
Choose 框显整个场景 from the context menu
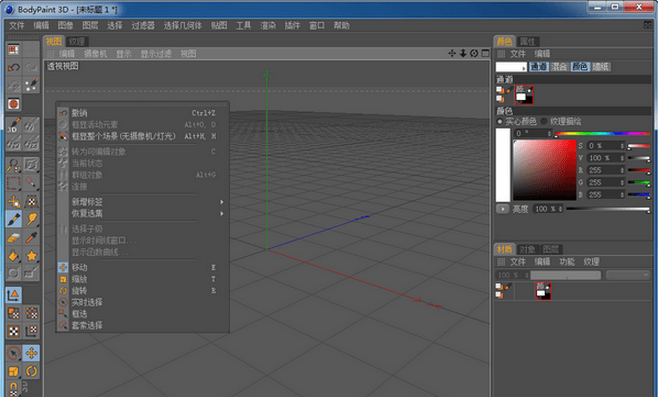143,136
